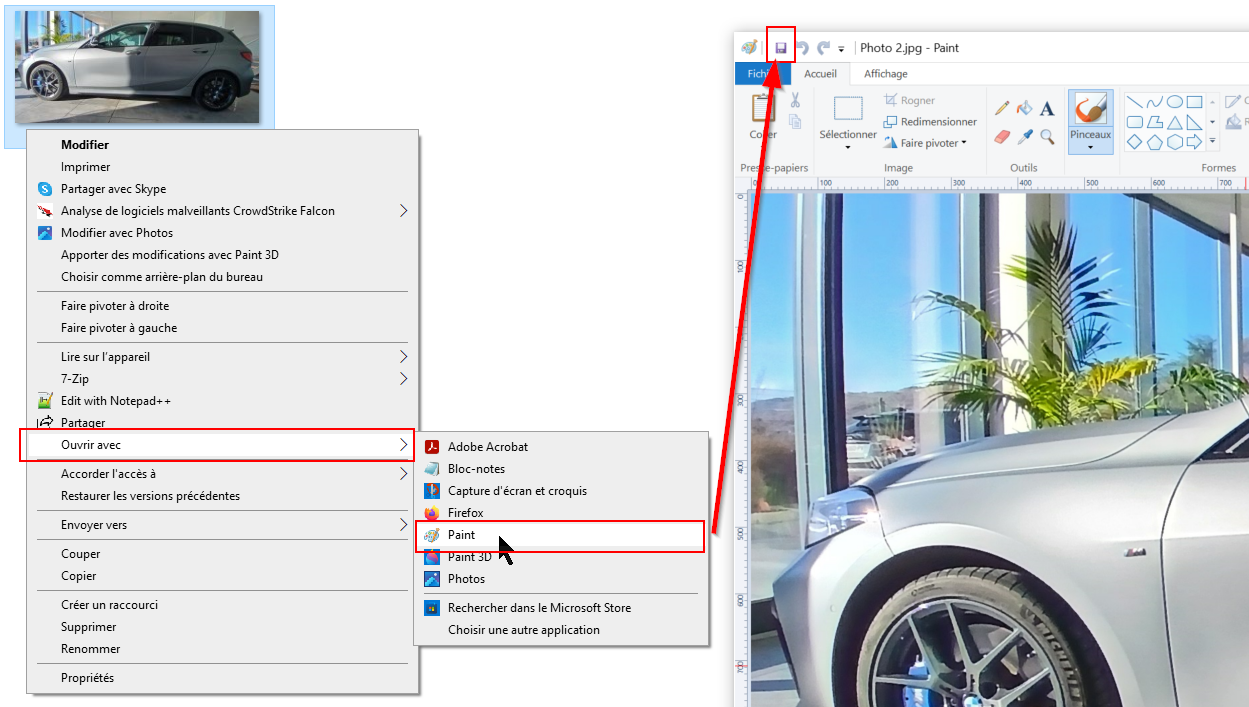Choose Apporter des modifications avec Paint 3D

(222, 255)
